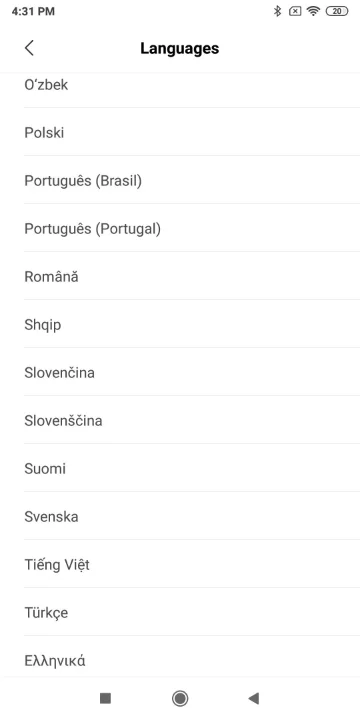Tap the triangle back navigation button
The width and height of the screenshot is (360, 720).
point(253,698)
